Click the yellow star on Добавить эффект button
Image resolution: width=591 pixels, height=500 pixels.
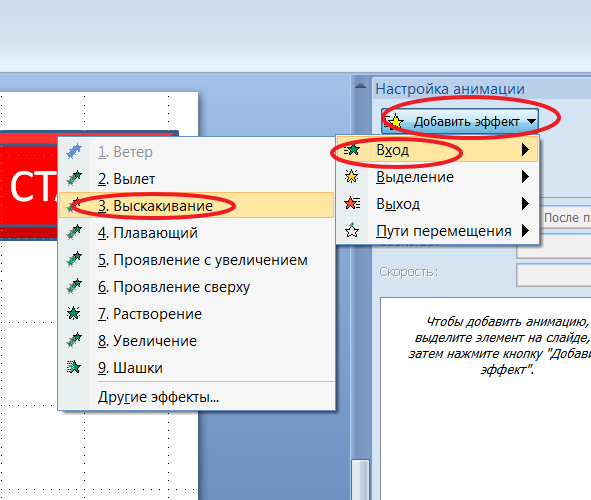[395, 122]
